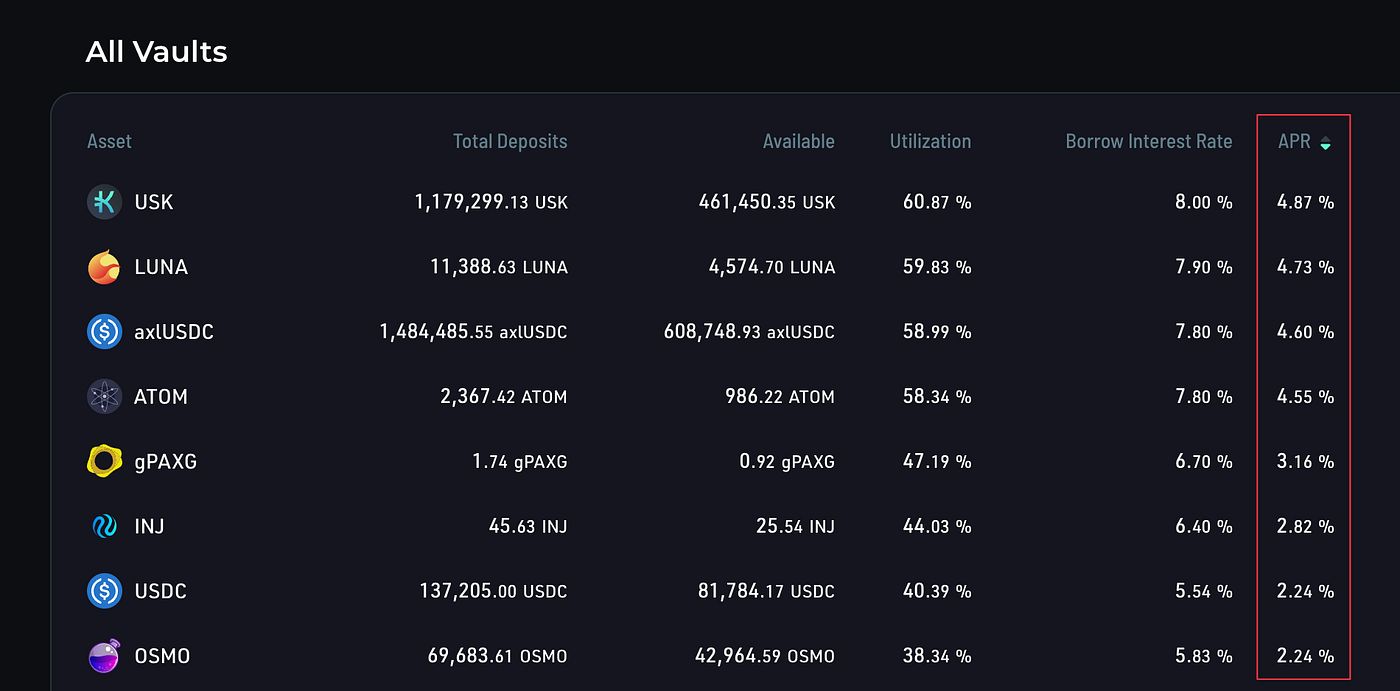Image resolution: width=1400 pixels, height=691 pixels.
Task: Click the 5.83 % borrow rate
Action: pyautogui.click(x=1204, y=656)
